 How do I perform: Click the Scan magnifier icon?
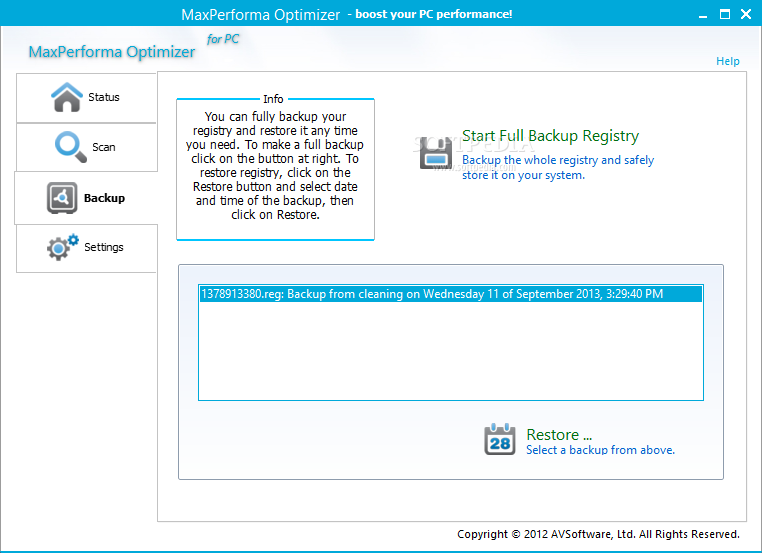point(70,147)
